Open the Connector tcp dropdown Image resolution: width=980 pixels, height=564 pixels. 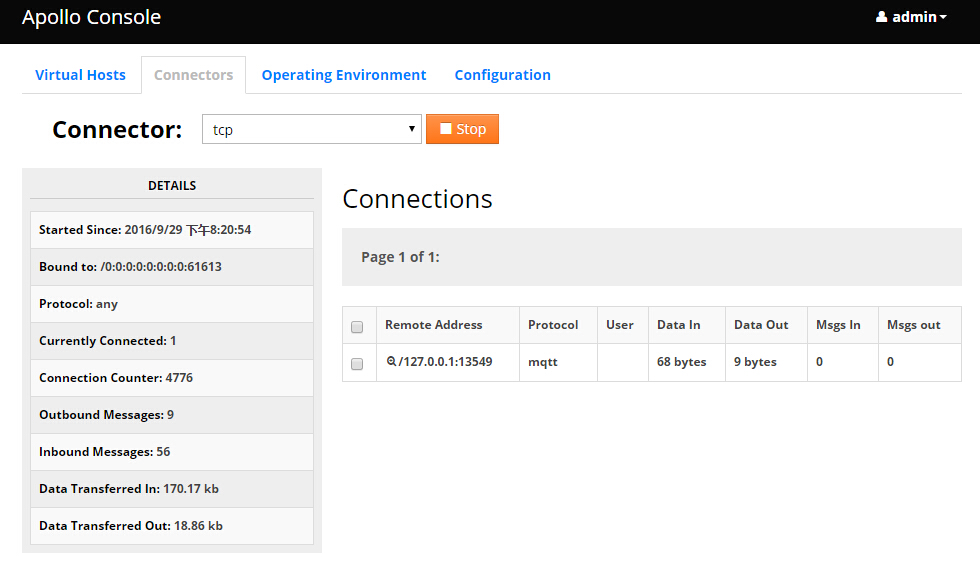coord(311,129)
